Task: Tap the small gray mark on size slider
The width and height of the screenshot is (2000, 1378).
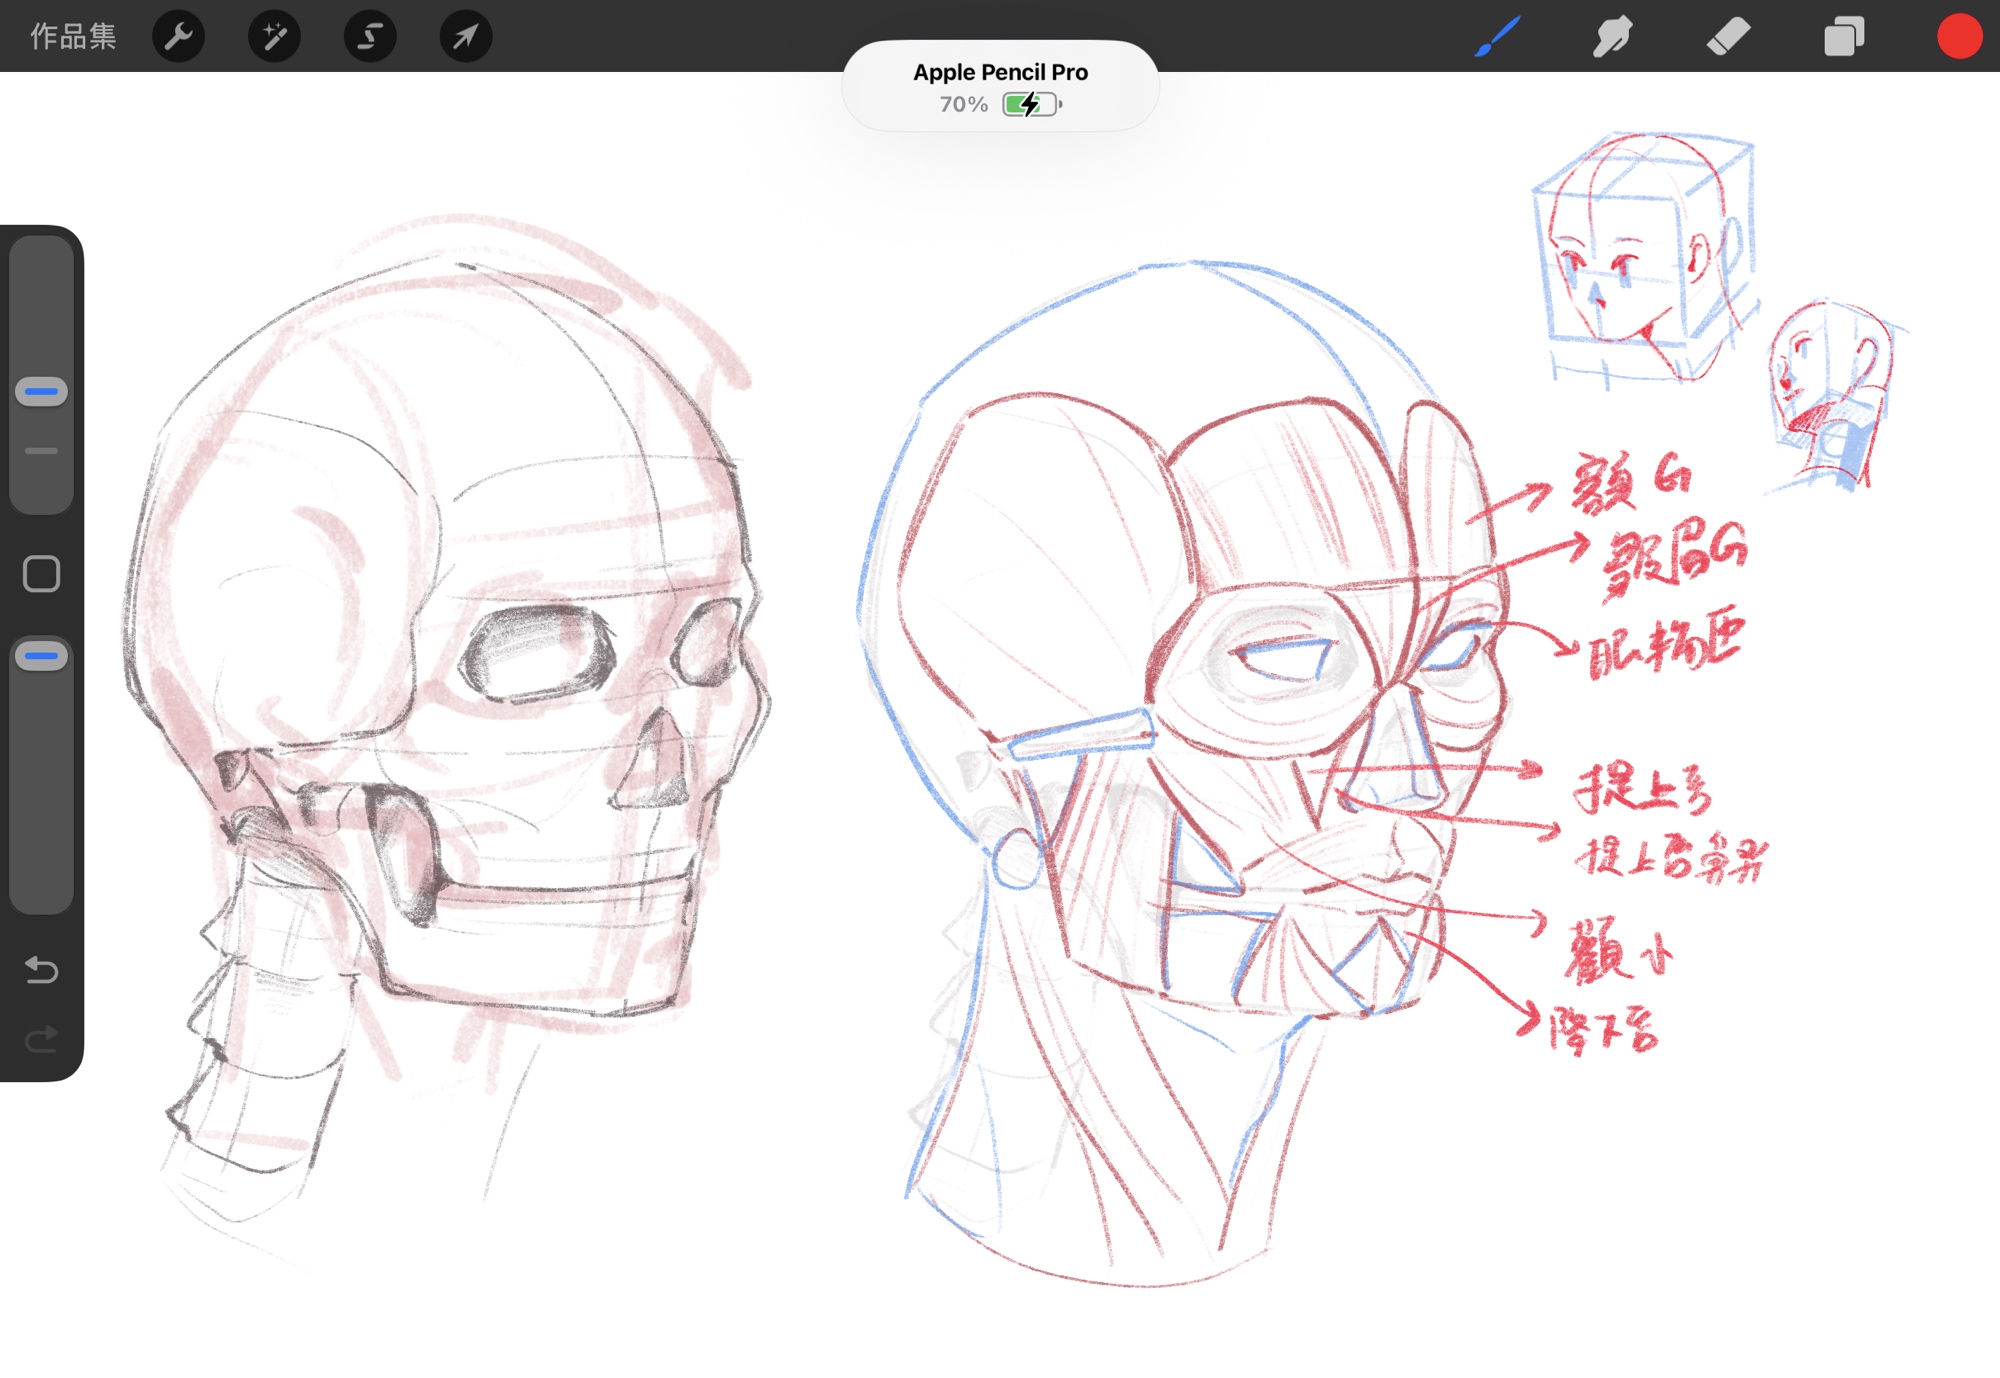Action: click(x=41, y=451)
